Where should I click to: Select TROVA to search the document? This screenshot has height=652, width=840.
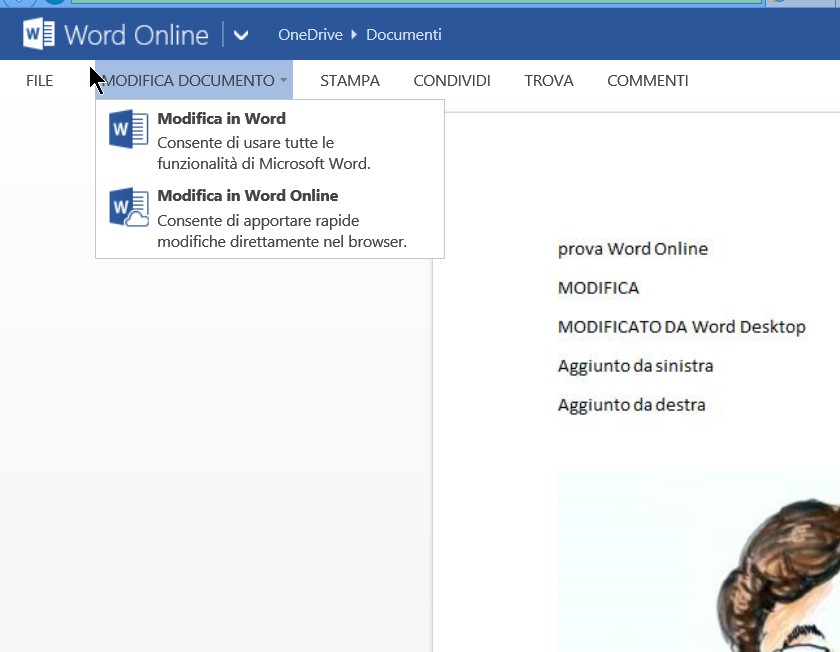tap(549, 81)
